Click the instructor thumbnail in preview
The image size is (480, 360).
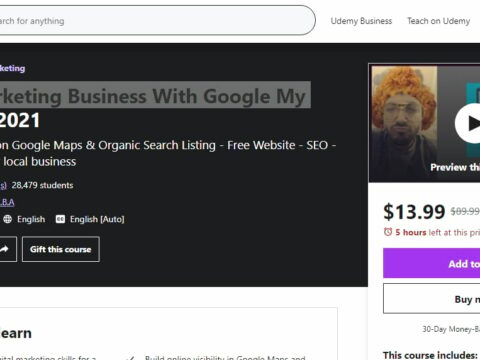[404, 123]
